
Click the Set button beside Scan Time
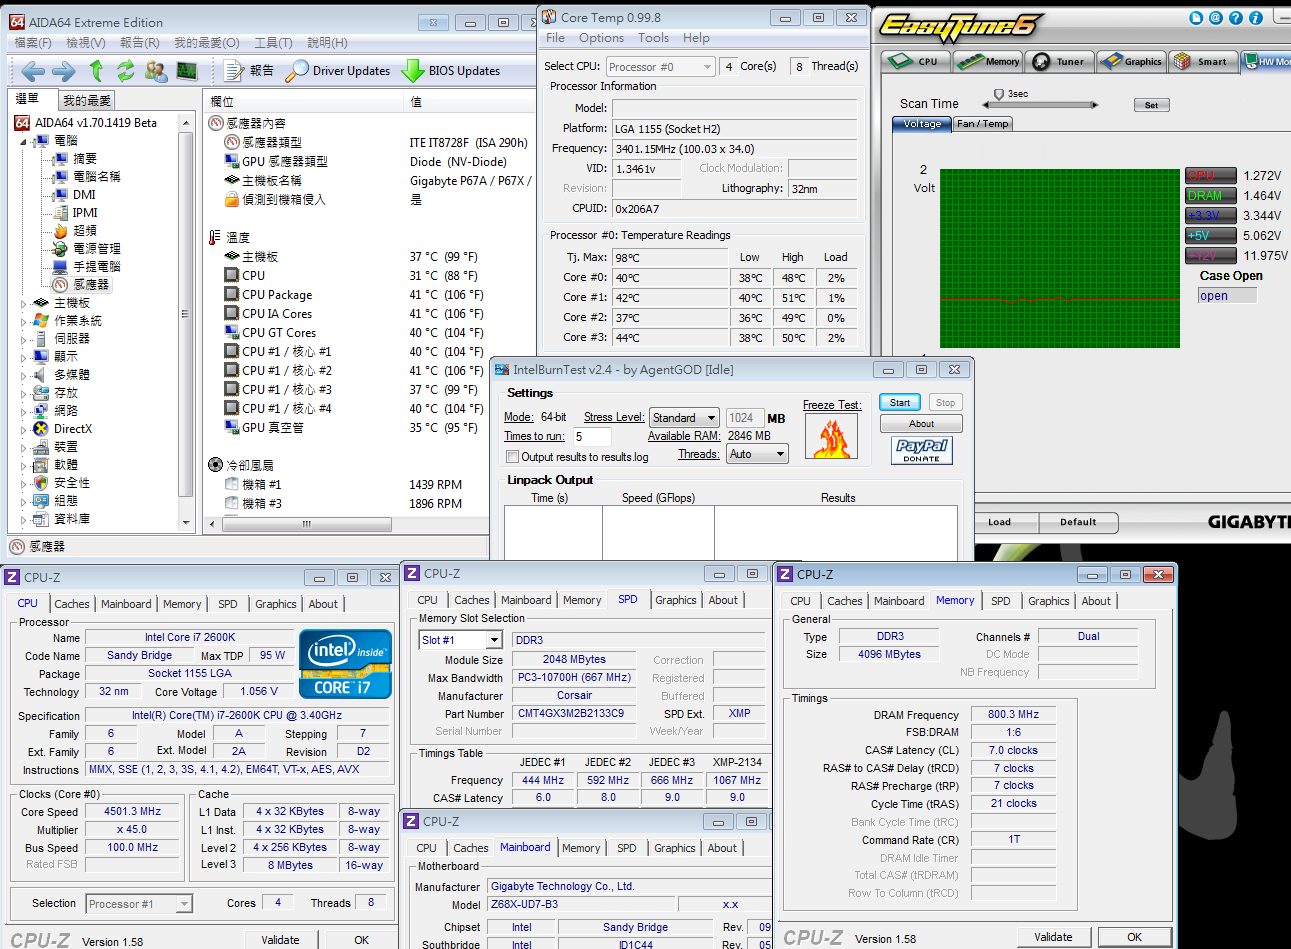[x=1151, y=105]
